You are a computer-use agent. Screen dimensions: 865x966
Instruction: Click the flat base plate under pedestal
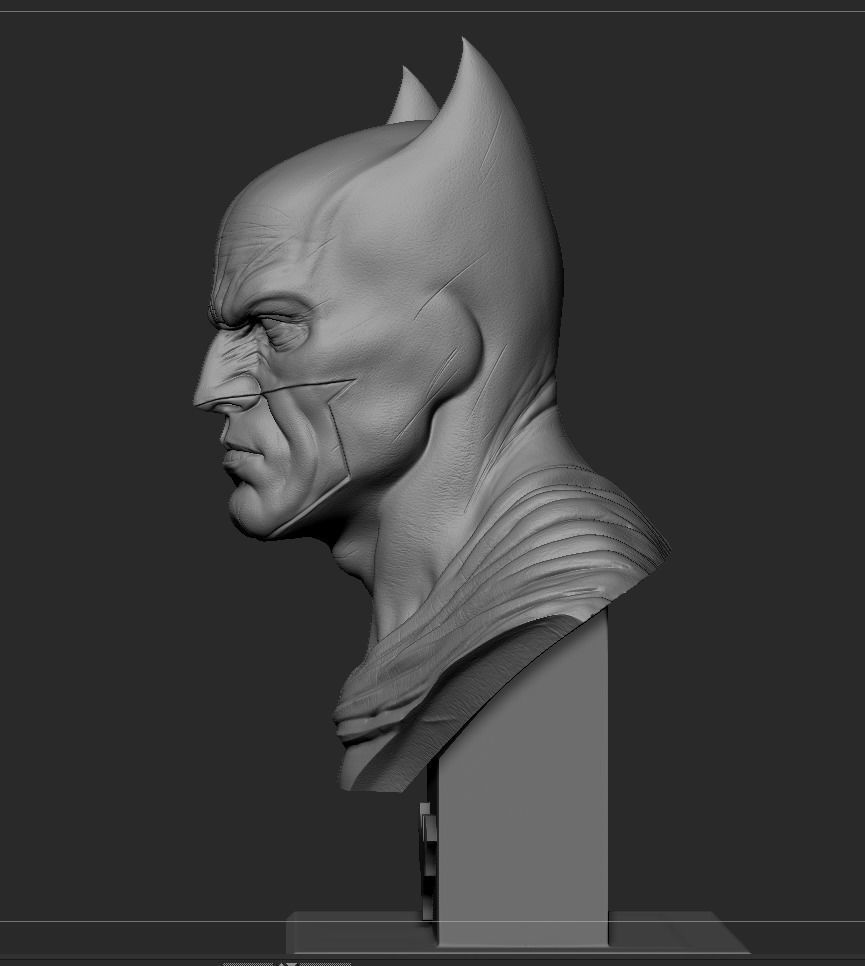point(518,933)
